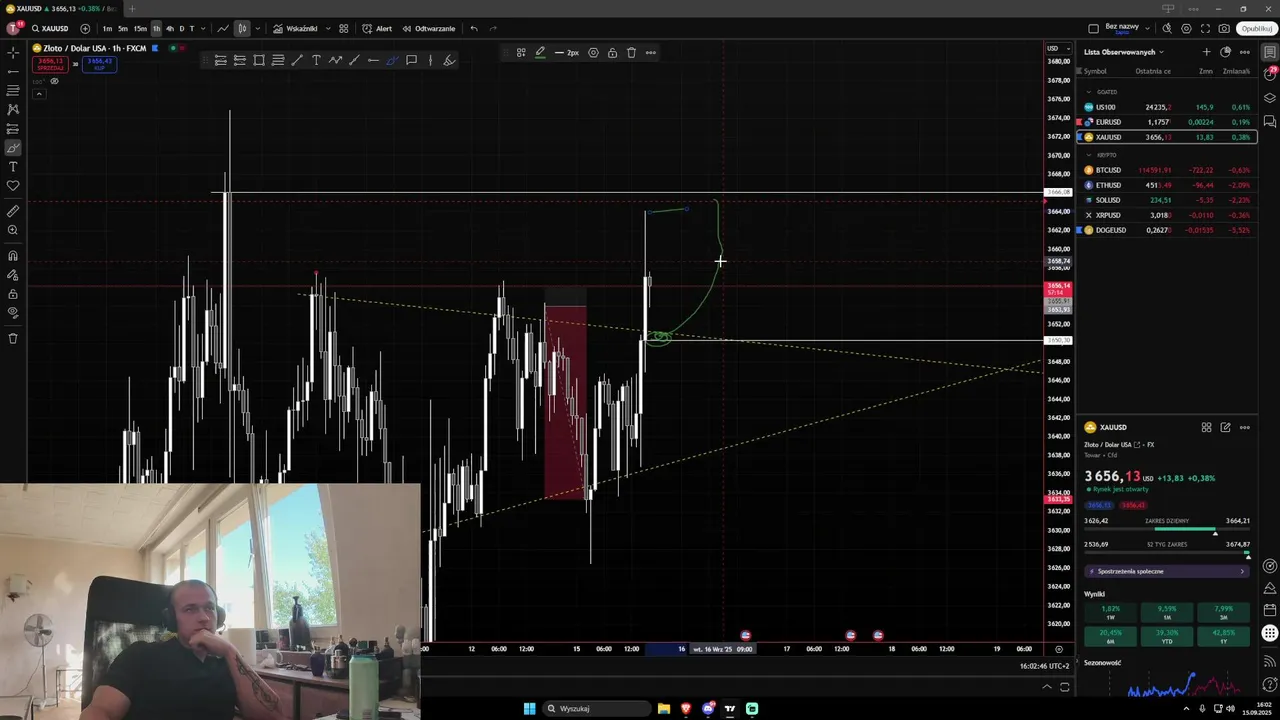Image resolution: width=1280 pixels, height=720 pixels.
Task: Select the 4h timeframe
Action: (x=169, y=28)
